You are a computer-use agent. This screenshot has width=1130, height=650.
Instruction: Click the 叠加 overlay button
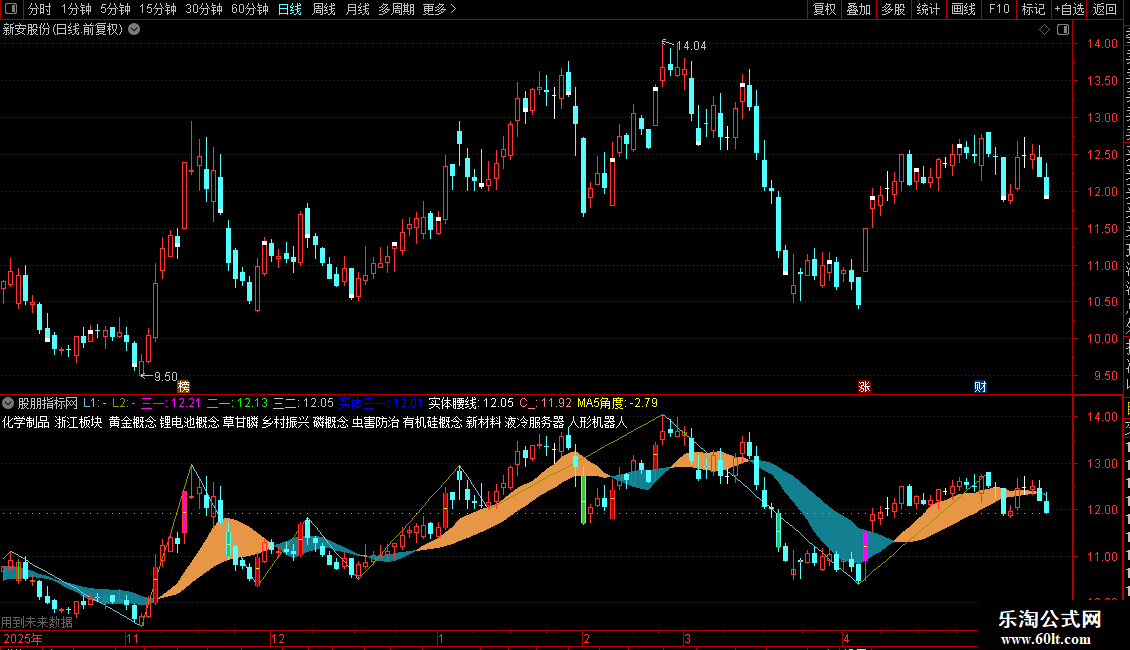click(859, 9)
